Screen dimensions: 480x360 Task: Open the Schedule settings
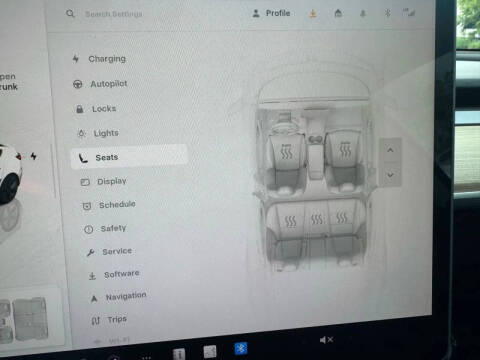109,205
